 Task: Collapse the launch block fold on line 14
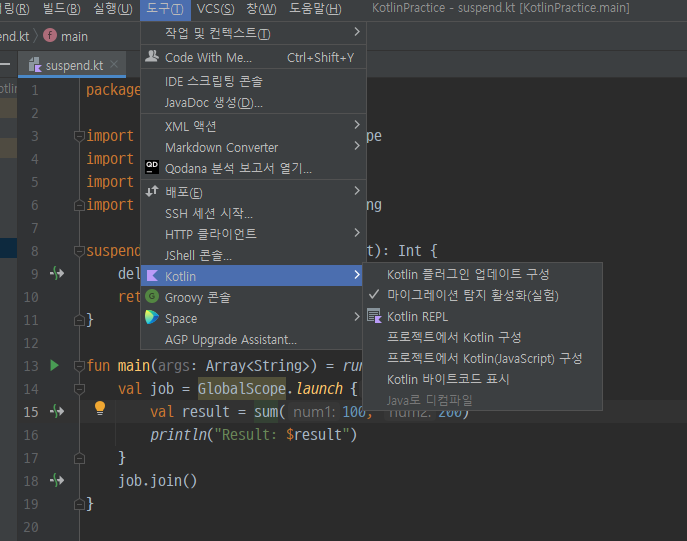point(79,389)
